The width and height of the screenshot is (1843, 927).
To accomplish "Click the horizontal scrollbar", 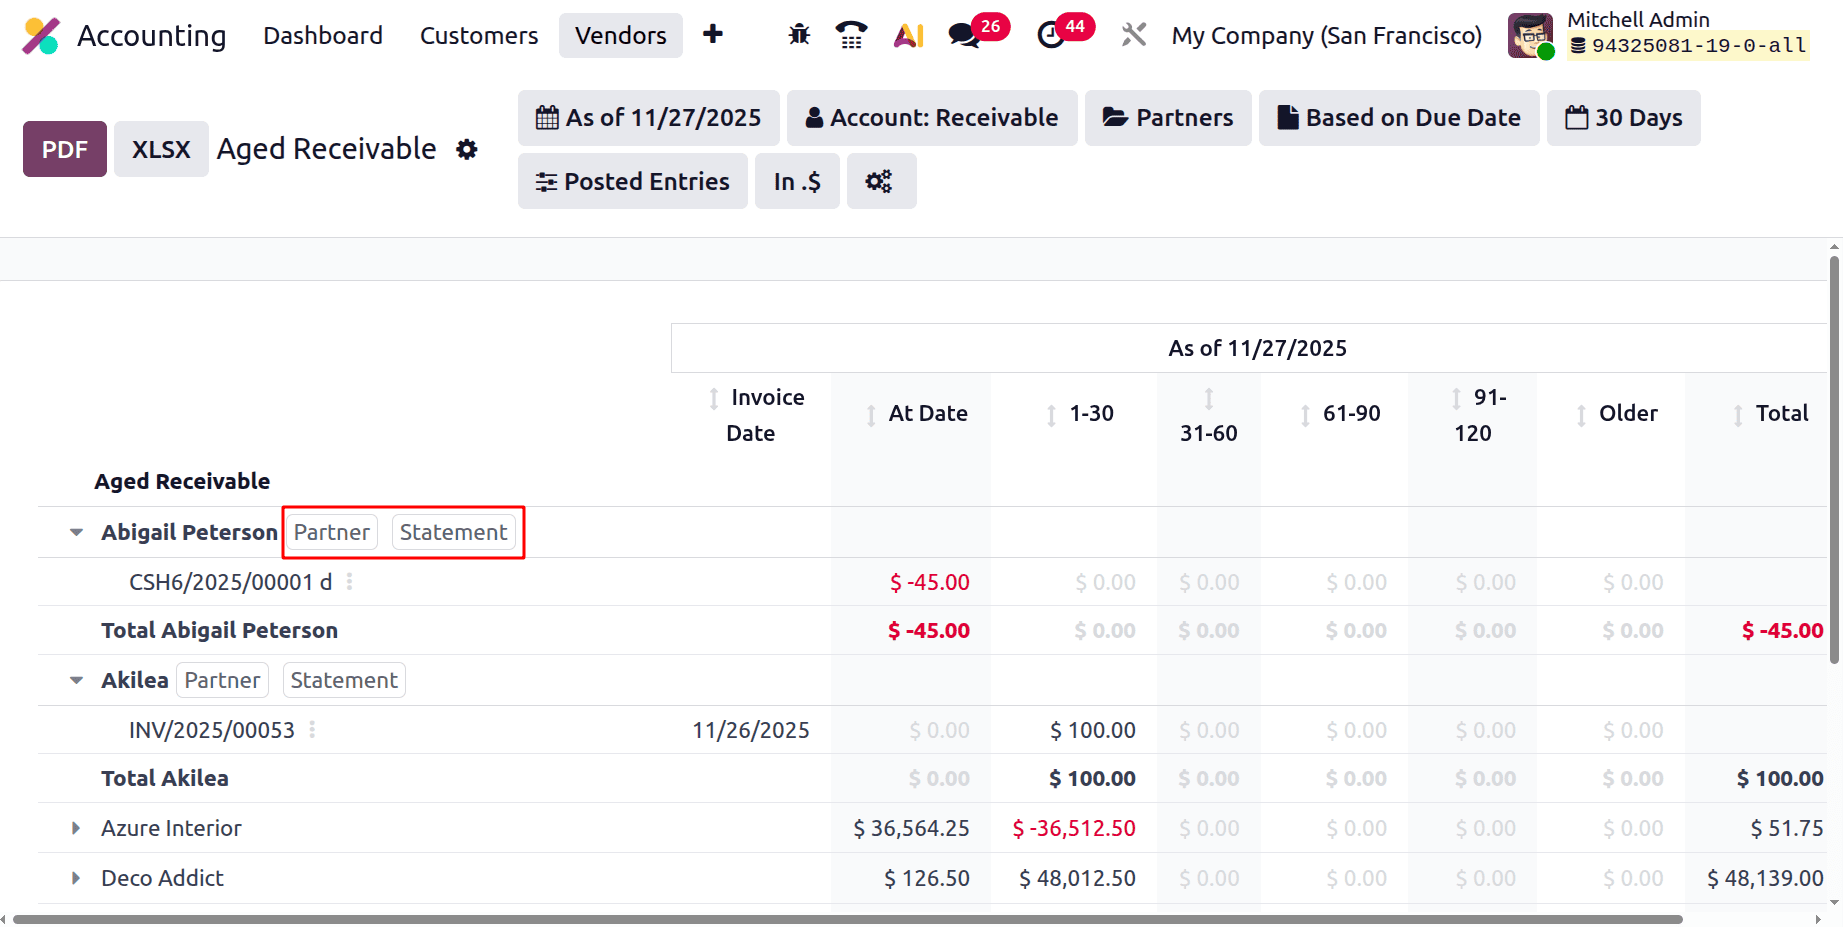I will [848, 919].
